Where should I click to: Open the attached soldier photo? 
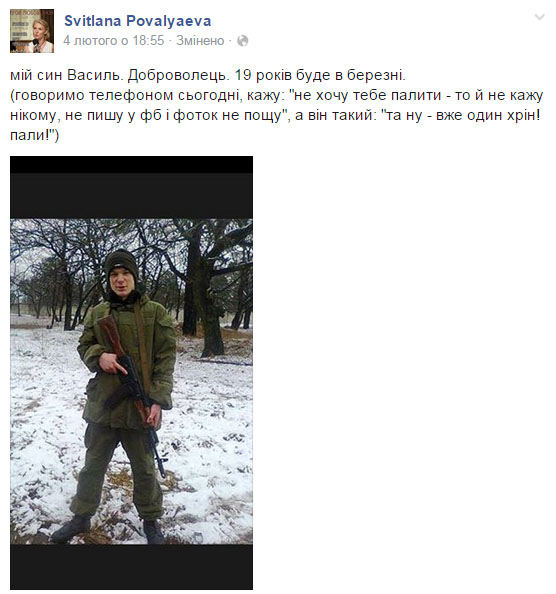pyautogui.click(x=131, y=373)
